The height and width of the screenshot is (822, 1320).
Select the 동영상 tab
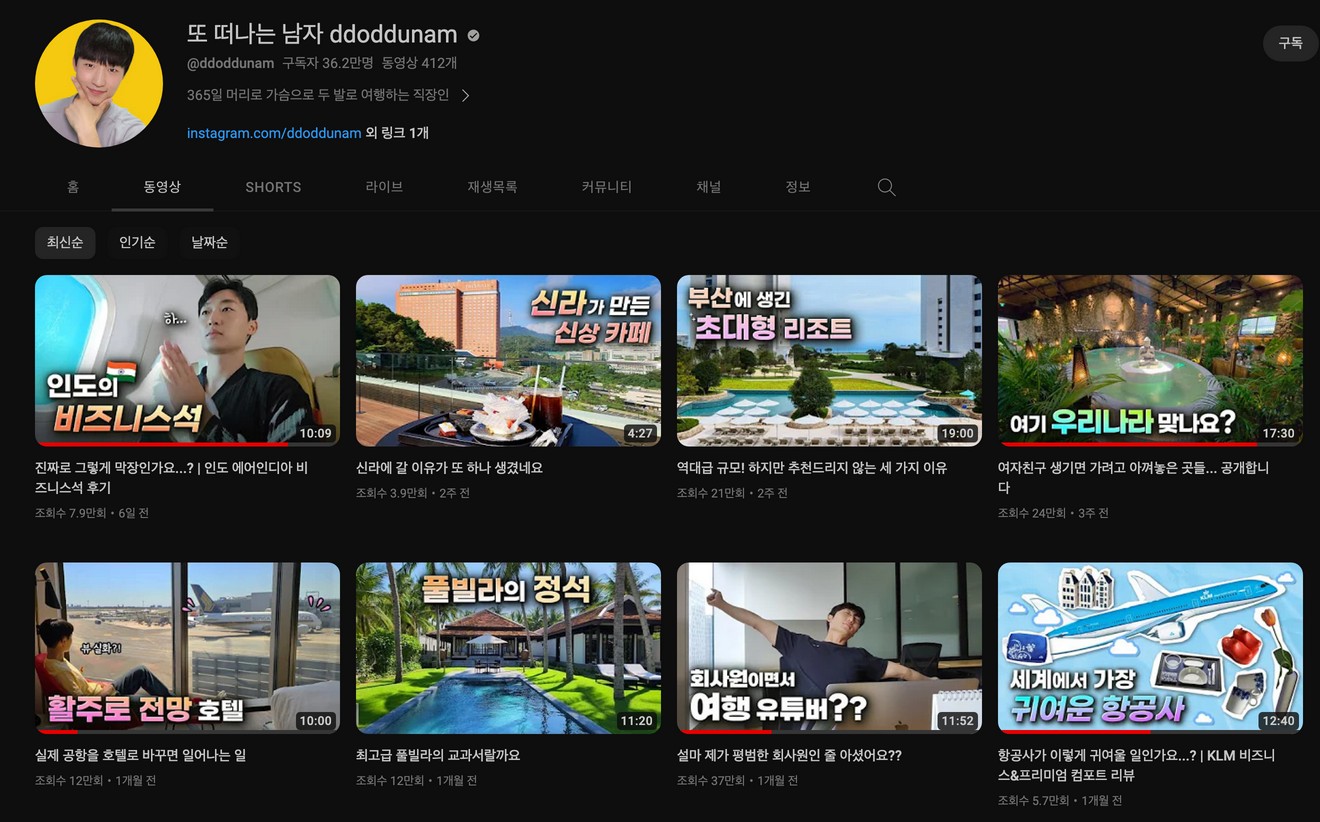click(x=162, y=187)
